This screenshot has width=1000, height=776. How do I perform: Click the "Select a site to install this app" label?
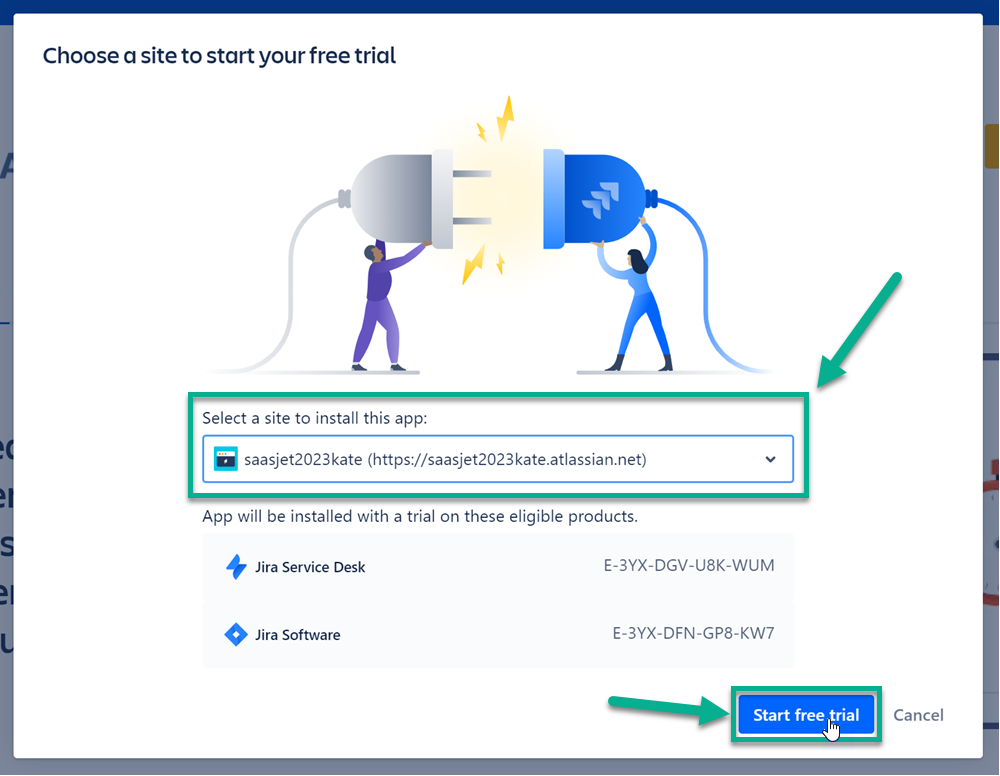tap(314, 418)
